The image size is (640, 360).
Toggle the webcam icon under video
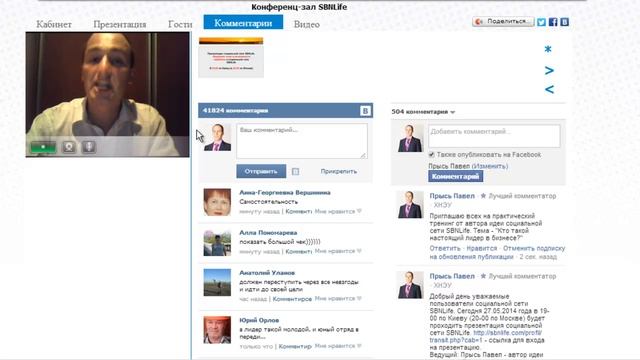69,147
